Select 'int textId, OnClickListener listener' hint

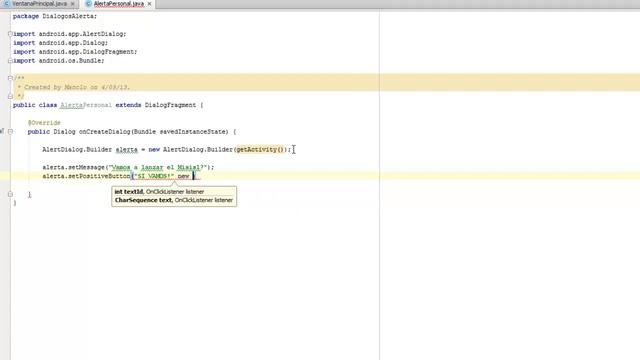(x=159, y=192)
